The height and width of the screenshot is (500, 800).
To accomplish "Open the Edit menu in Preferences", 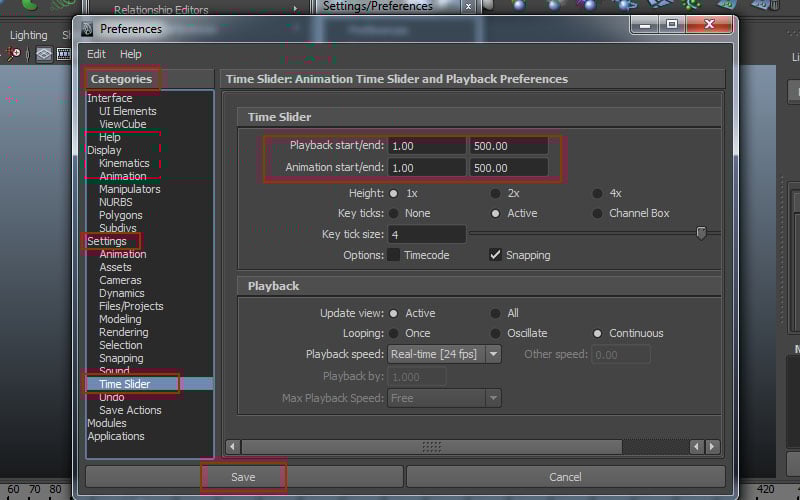I will click(96, 54).
